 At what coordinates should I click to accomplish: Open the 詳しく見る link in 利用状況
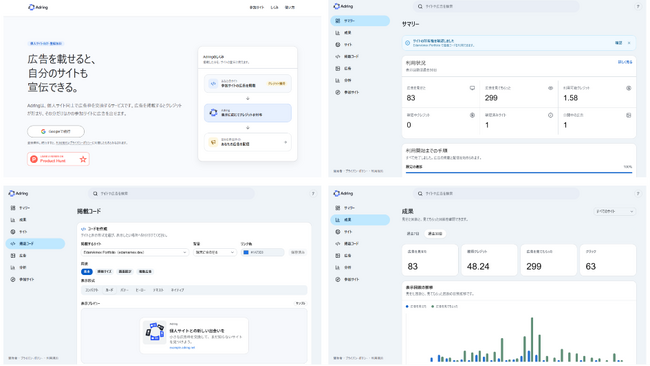point(625,62)
